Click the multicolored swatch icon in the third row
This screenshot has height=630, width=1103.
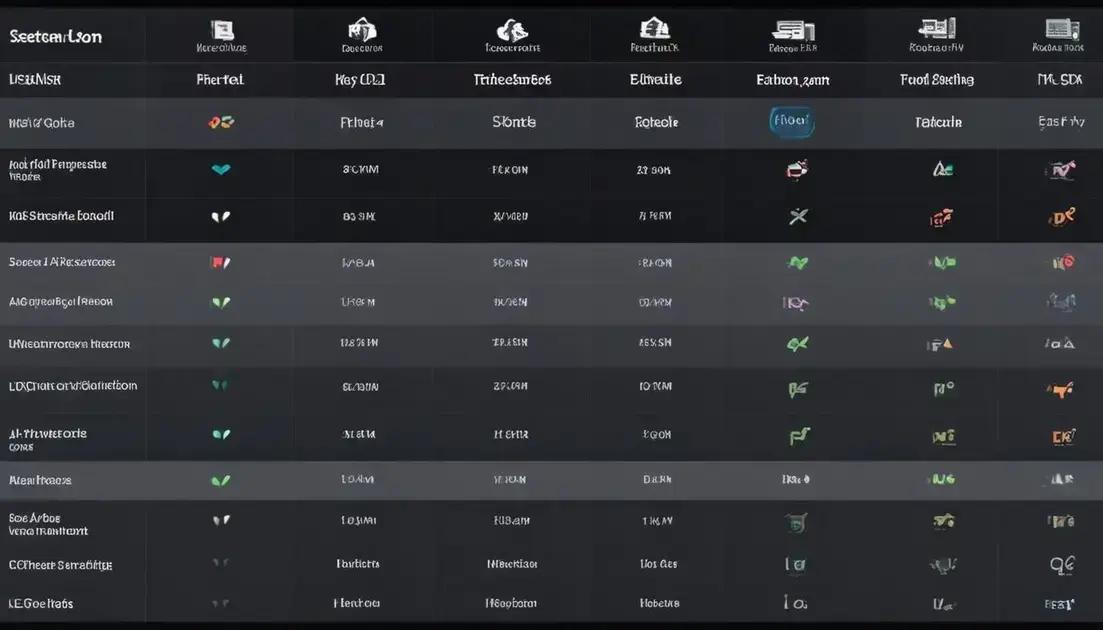221,123
